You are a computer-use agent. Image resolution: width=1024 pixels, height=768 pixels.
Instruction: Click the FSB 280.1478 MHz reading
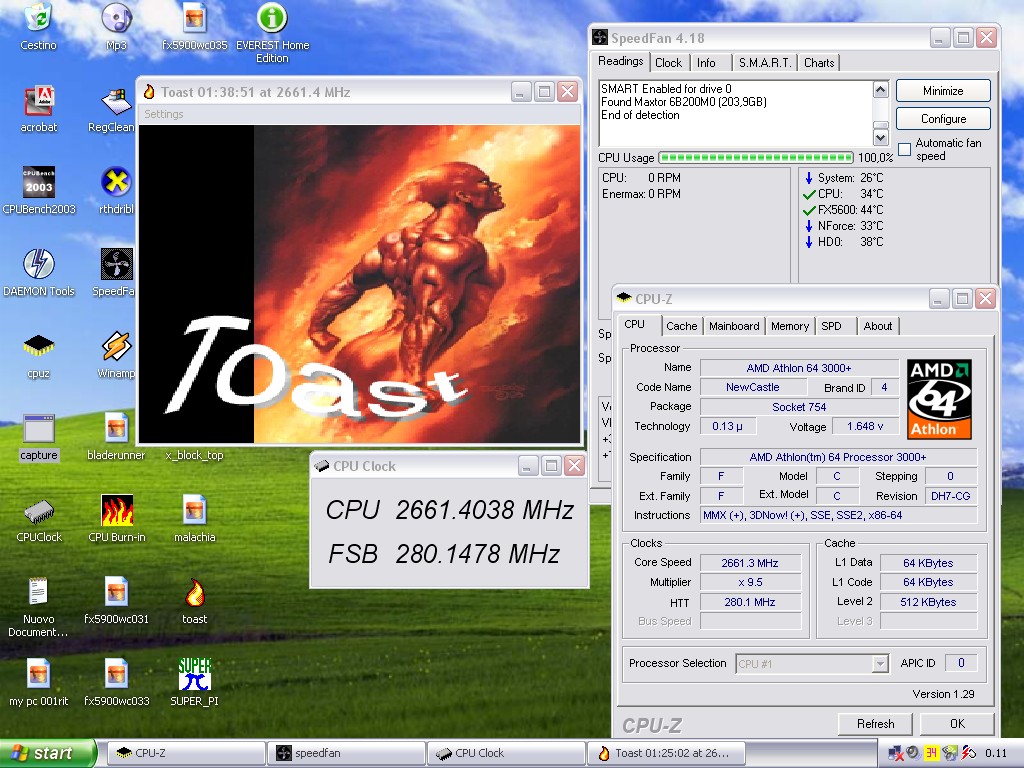coord(443,554)
